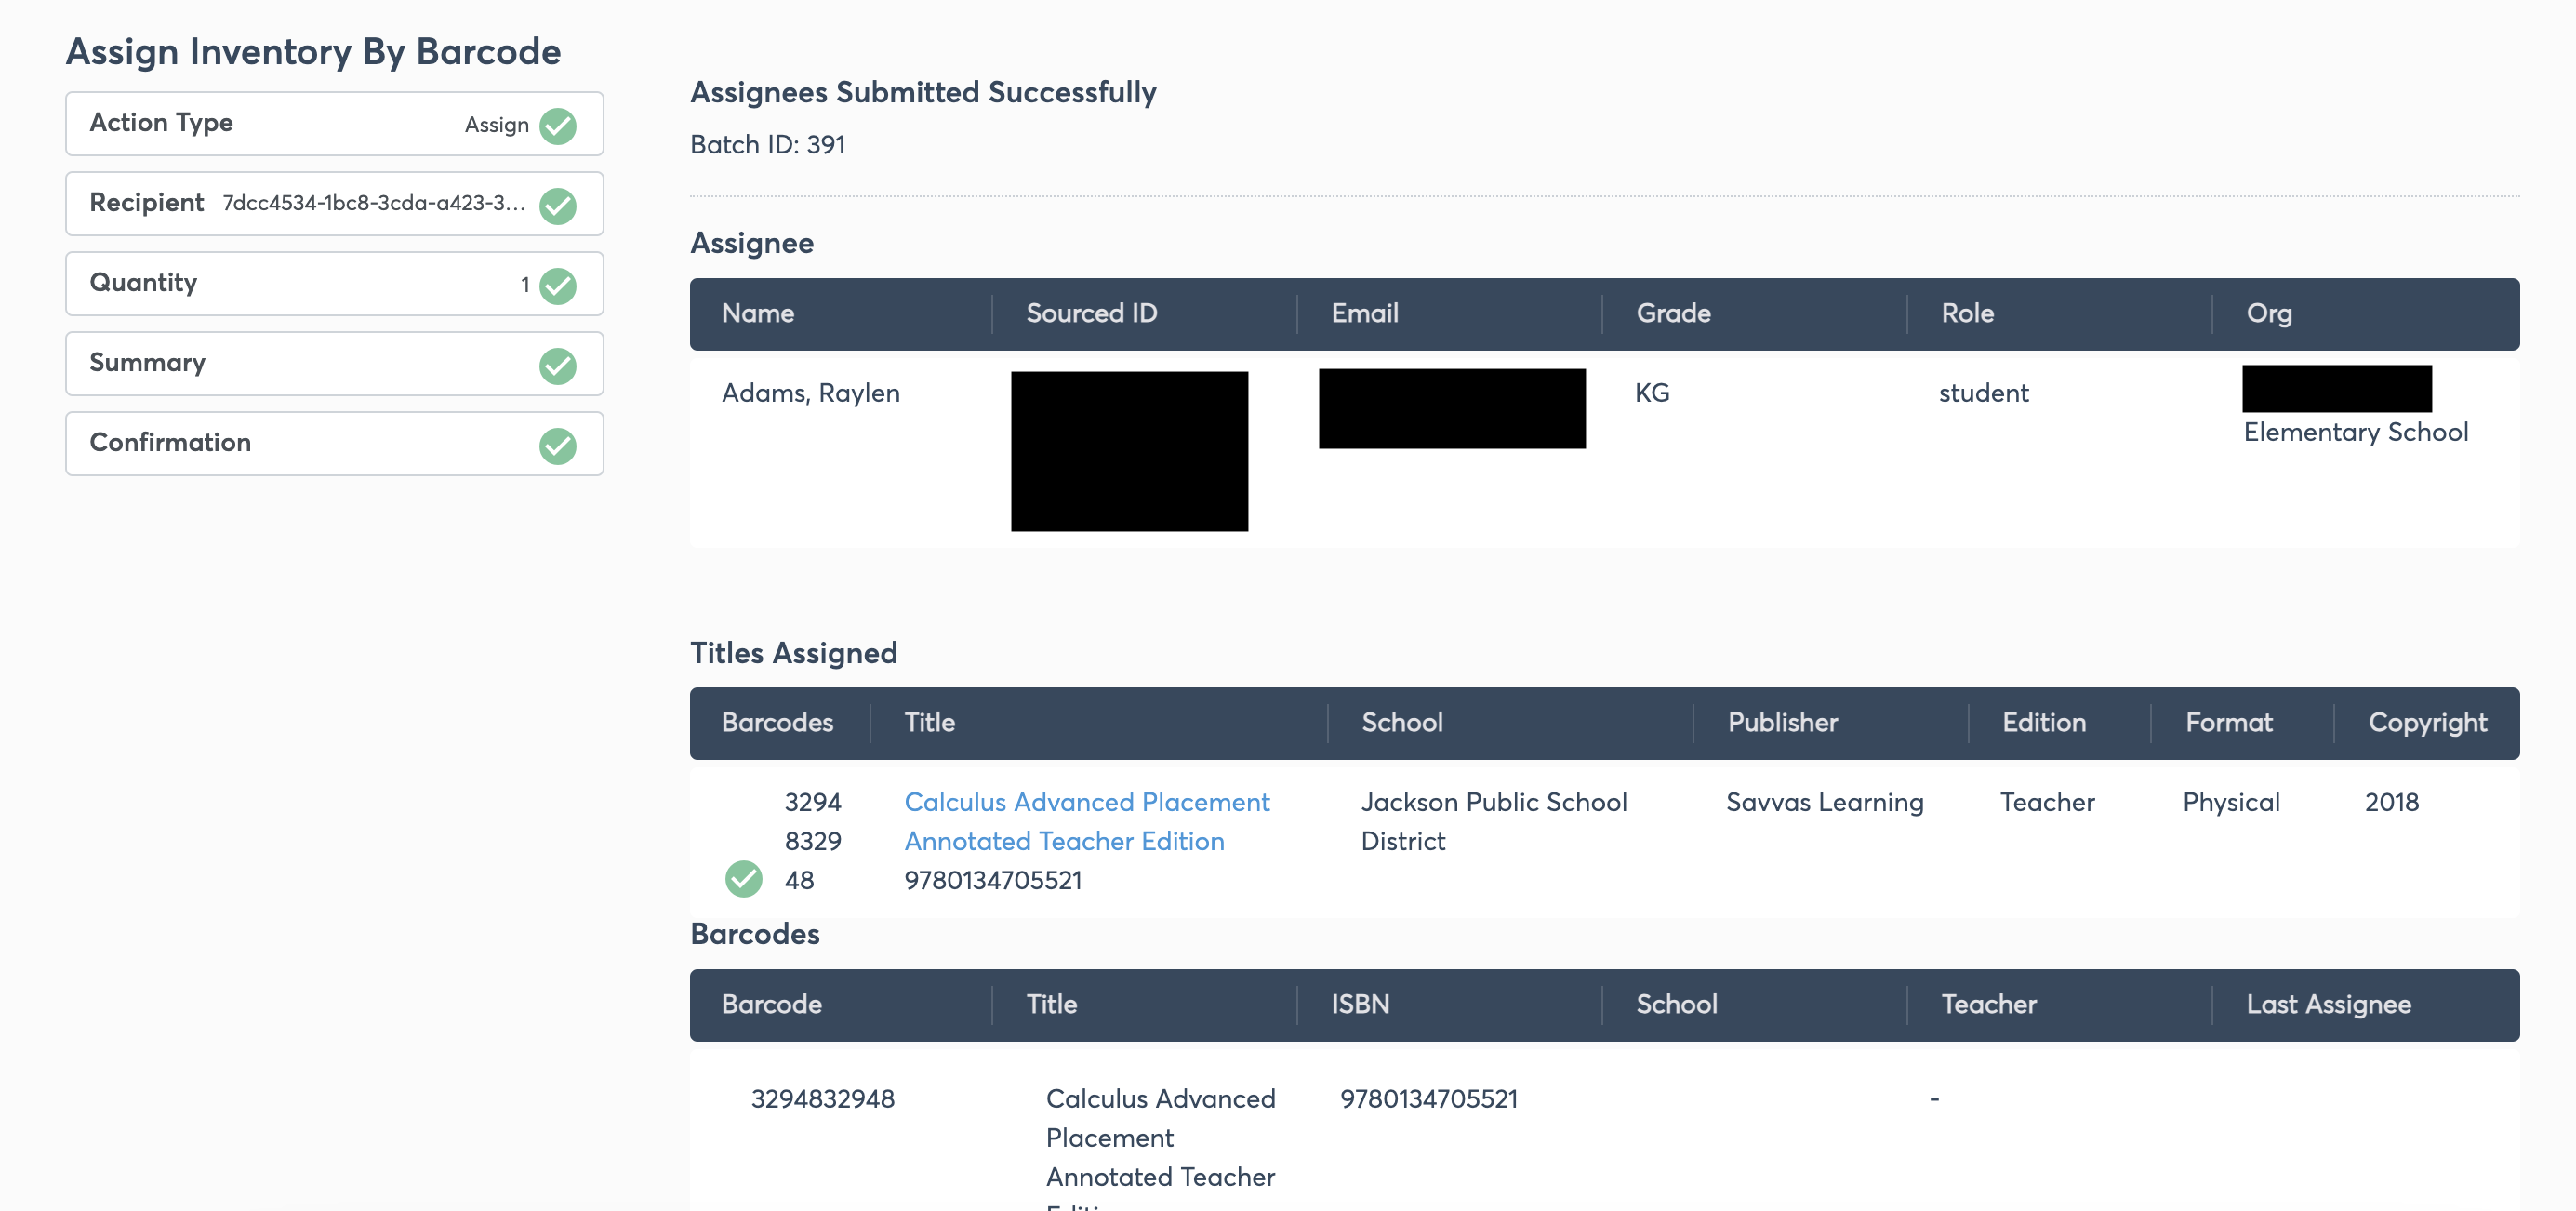Open the Confirmation step
The height and width of the screenshot is (1211, 2576).
[334, 444]
